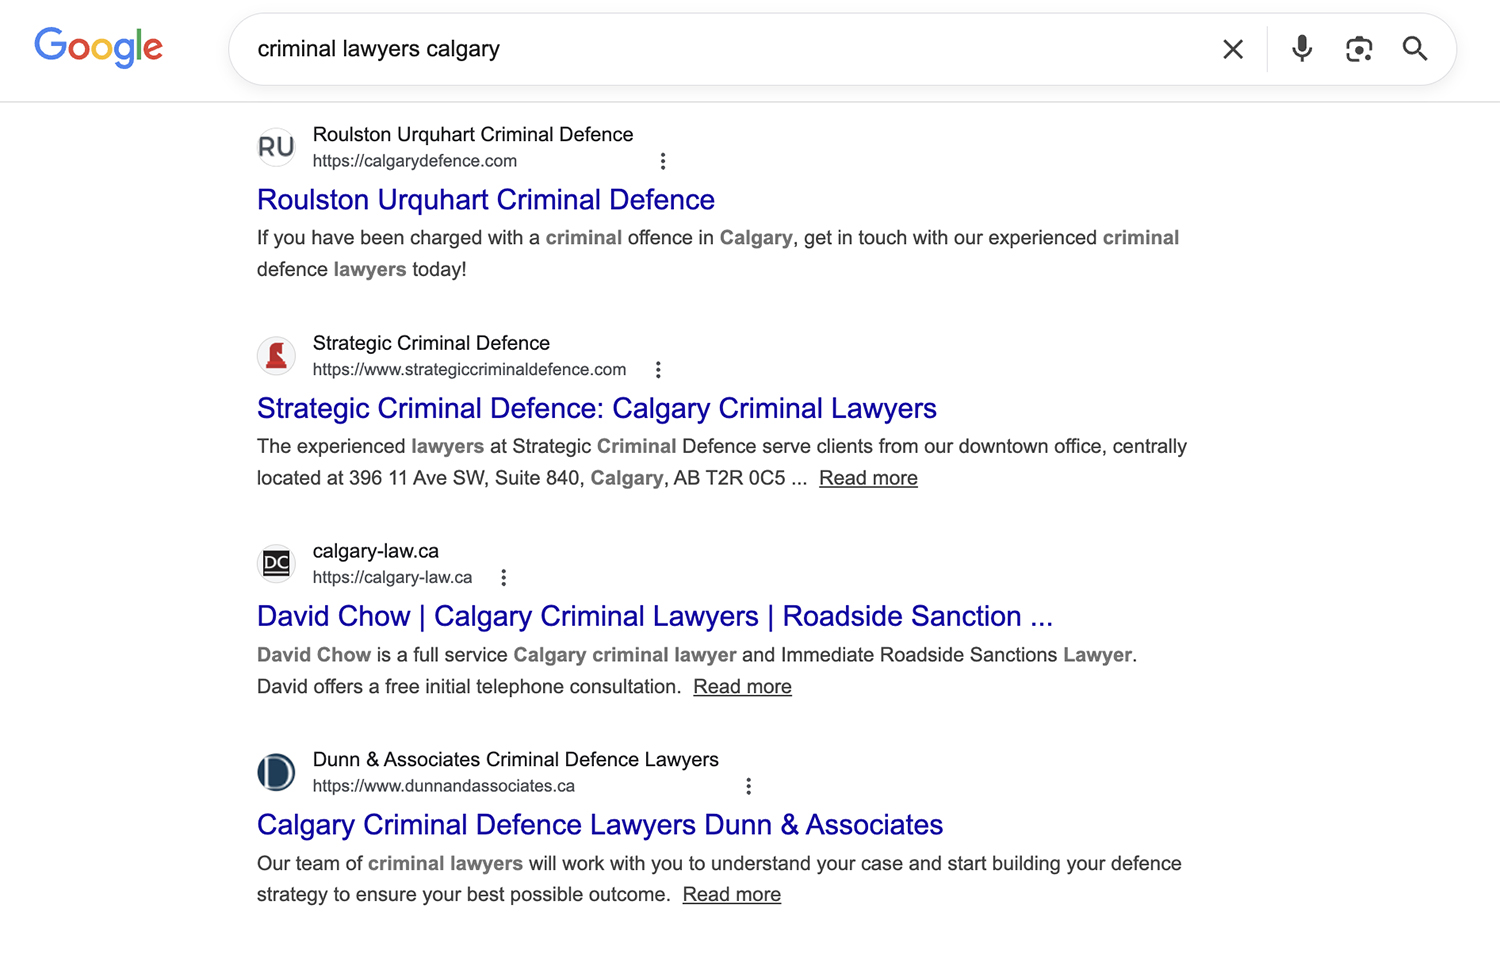This screenshot has height=955, width=1500.
Task: Open three-dot menu for Strategic Criminal Defence
Action: point(658,369)
